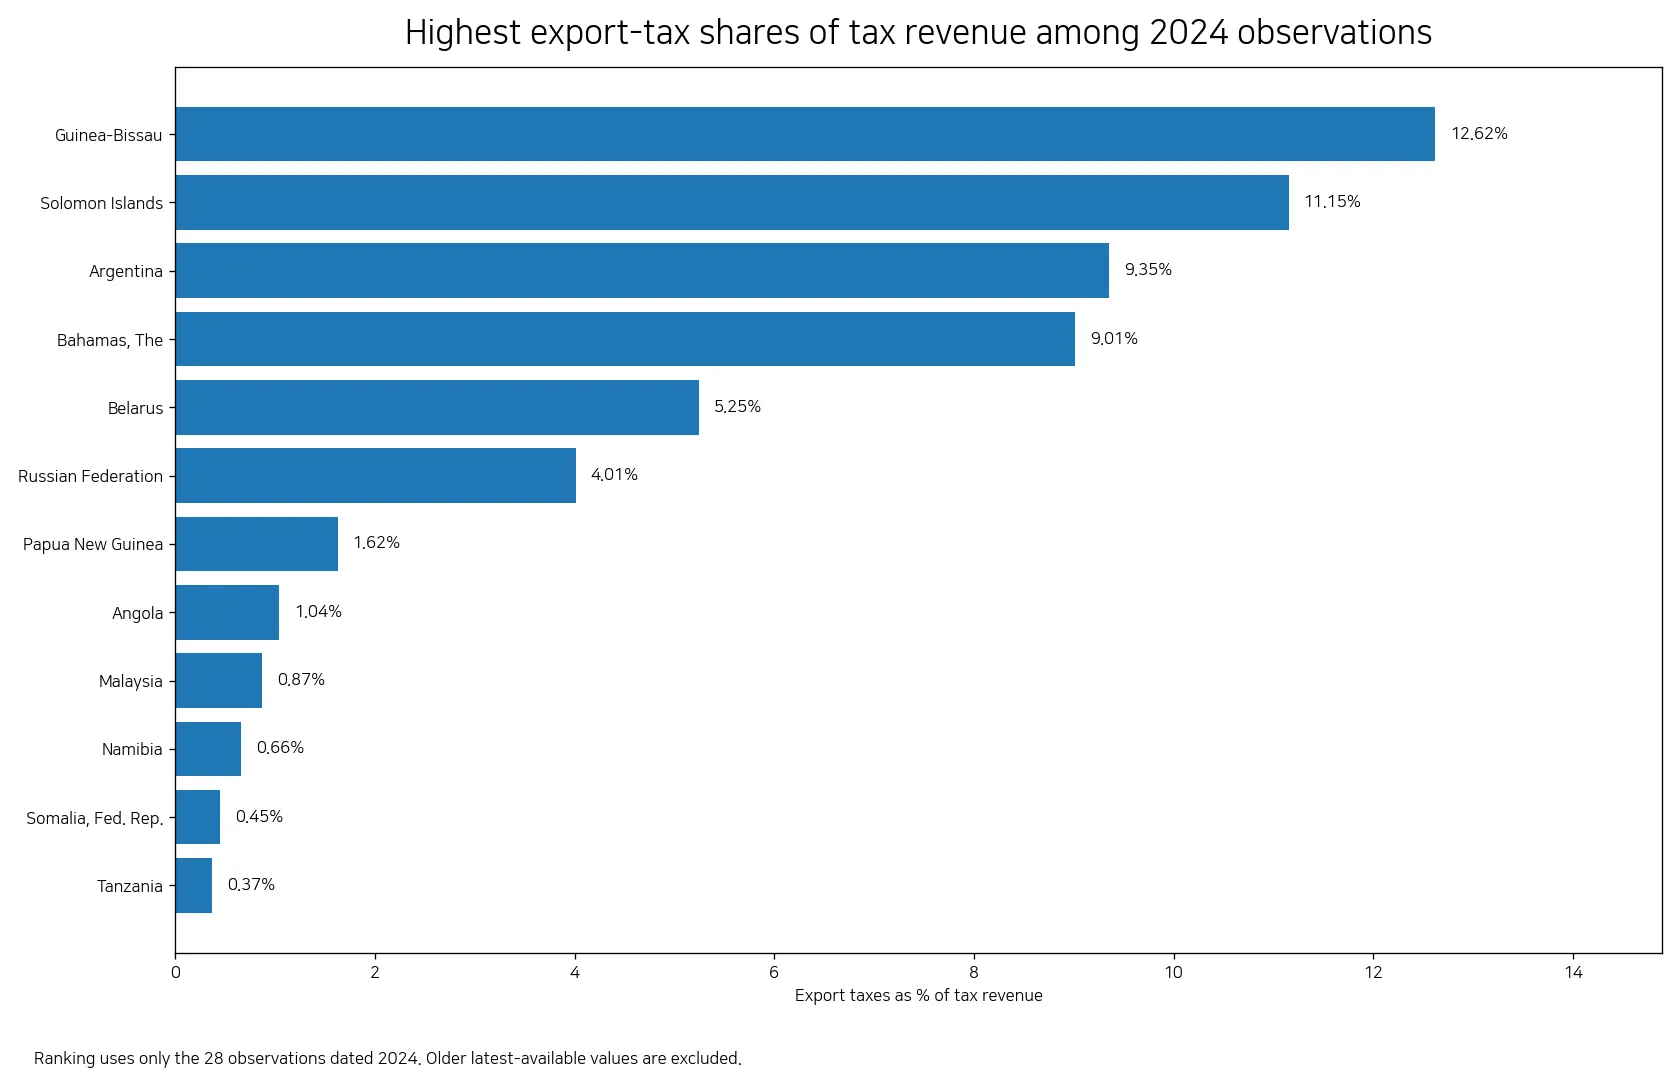Click the 9.35% value label
Image resolution: width=1680 pixels, height=1080 pixels.
1148,270
